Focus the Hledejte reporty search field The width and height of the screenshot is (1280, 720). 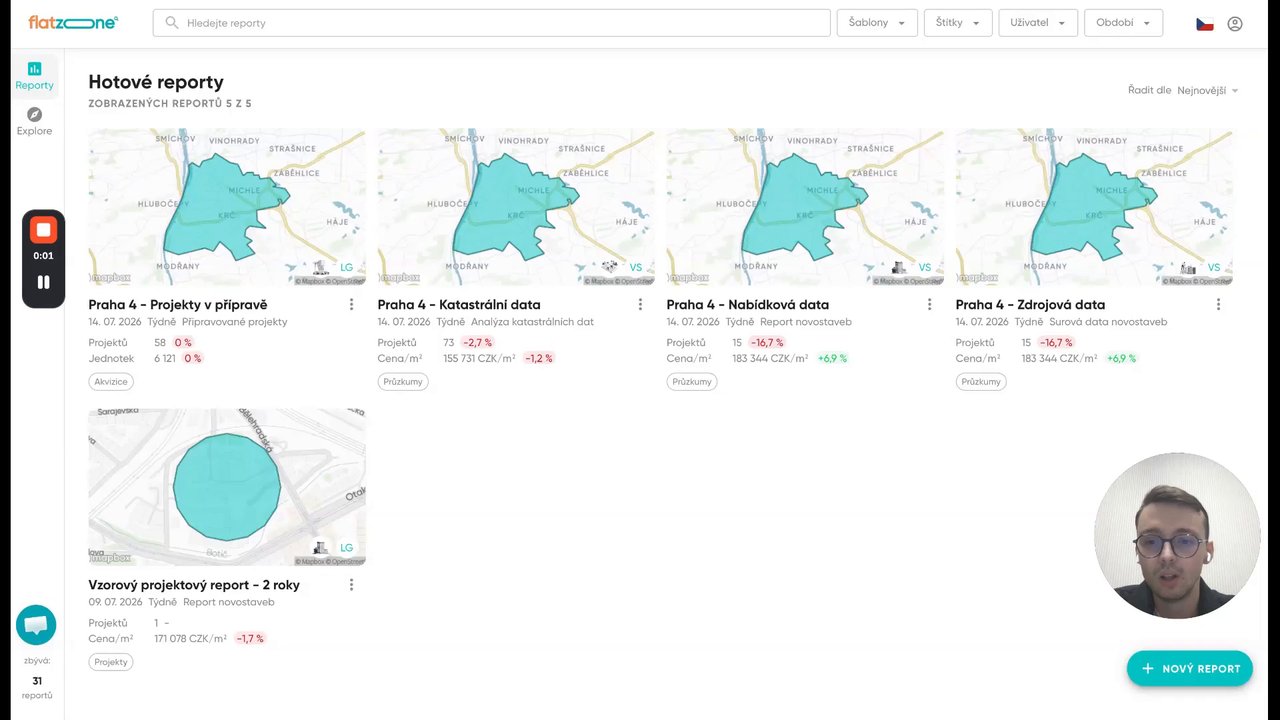click(x=492, y=23)
